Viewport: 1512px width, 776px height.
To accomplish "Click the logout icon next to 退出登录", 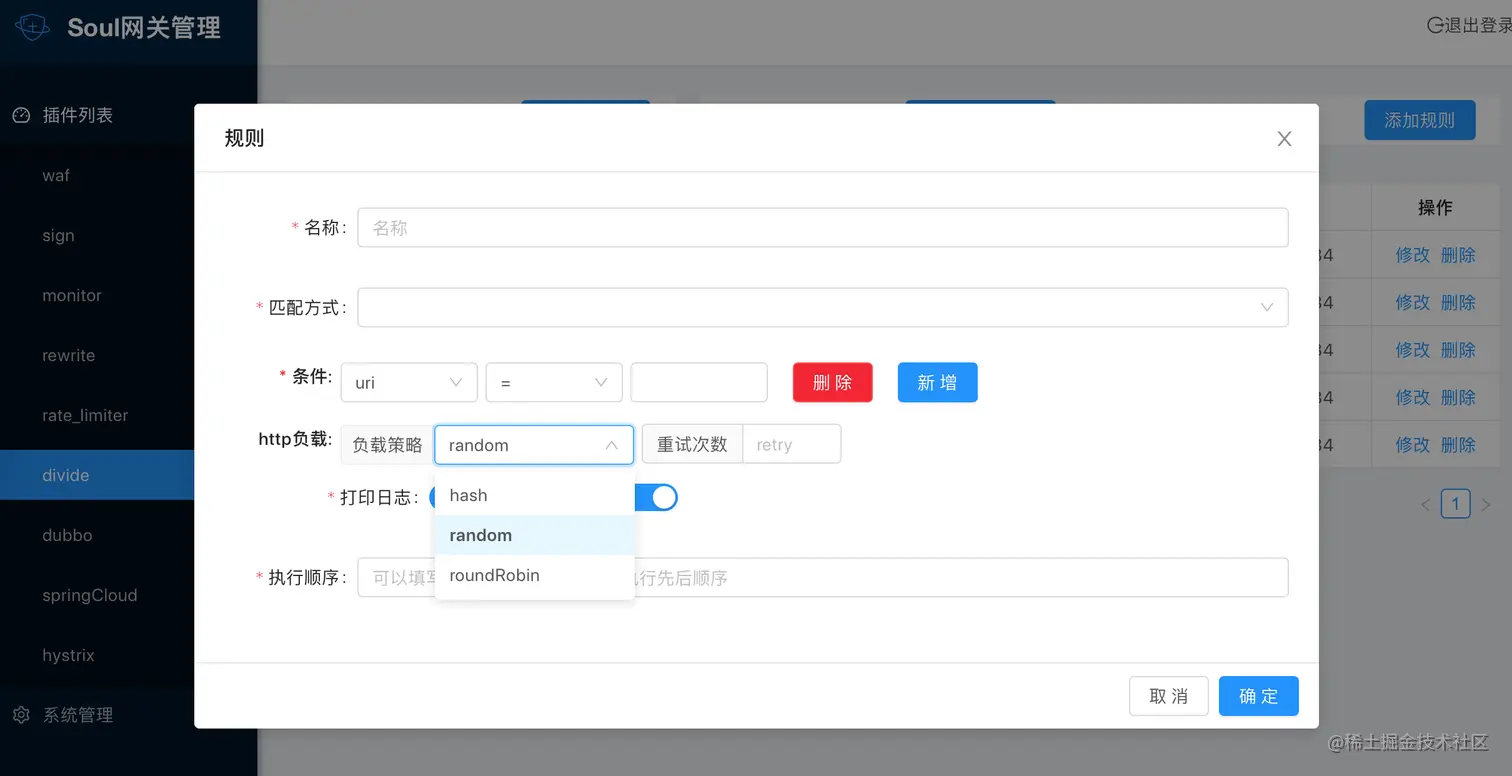I will 1435,25.
